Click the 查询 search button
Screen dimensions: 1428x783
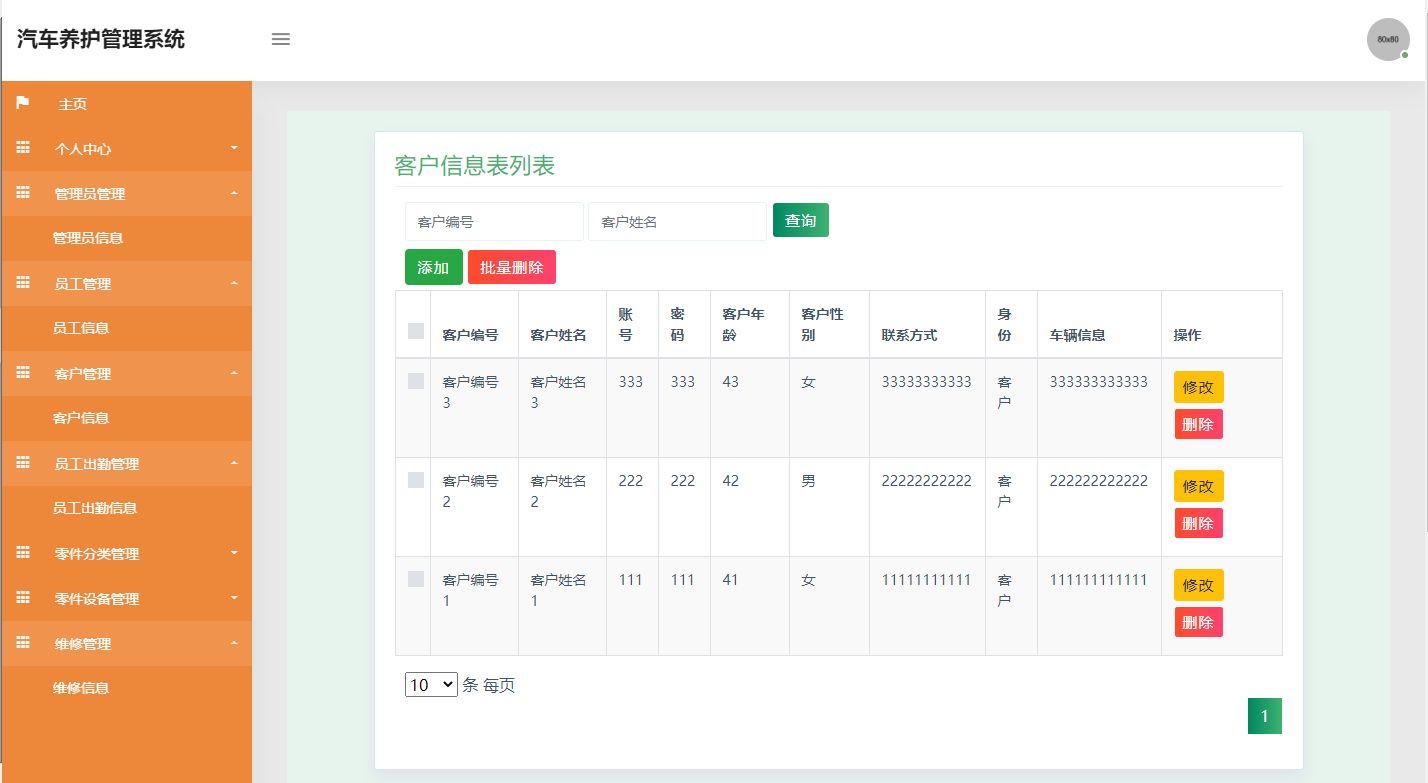pyautogui.click(x=801, y=220)
